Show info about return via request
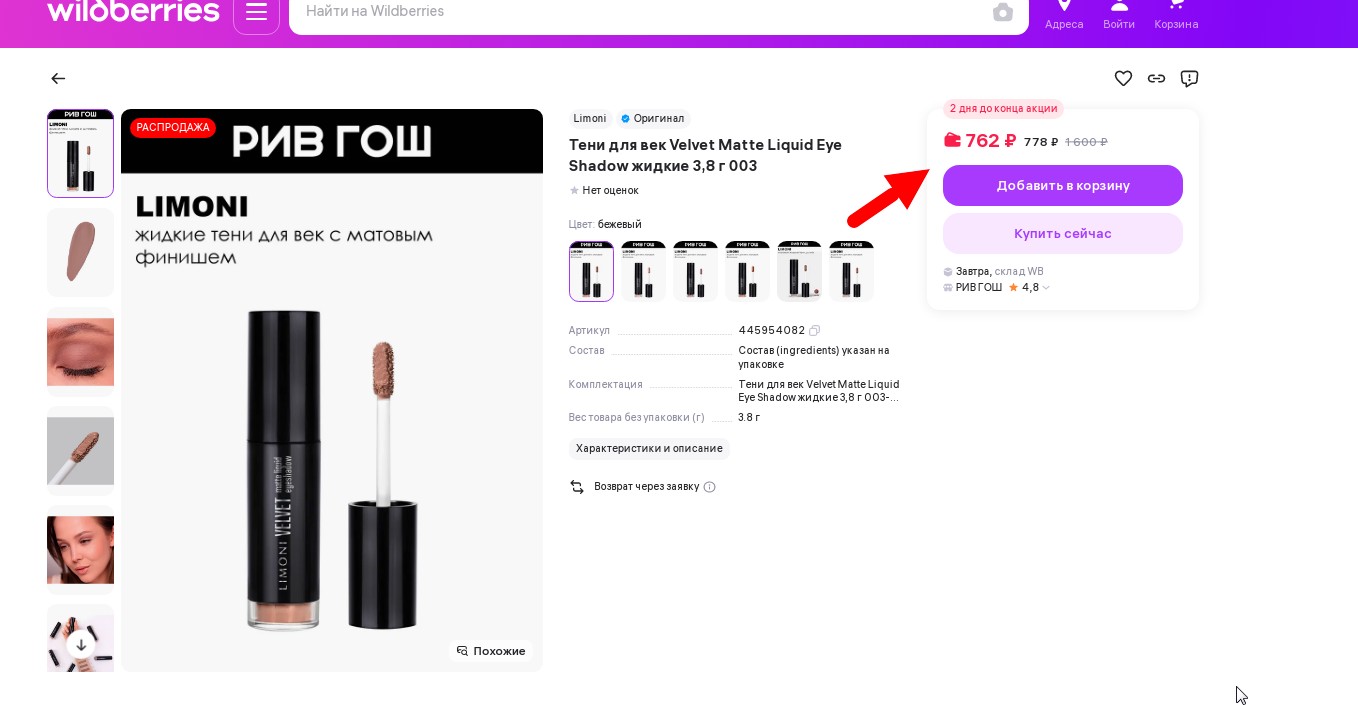Image resolution: width=1358 pixels, height=705 pixels. [x=710, y=487]
